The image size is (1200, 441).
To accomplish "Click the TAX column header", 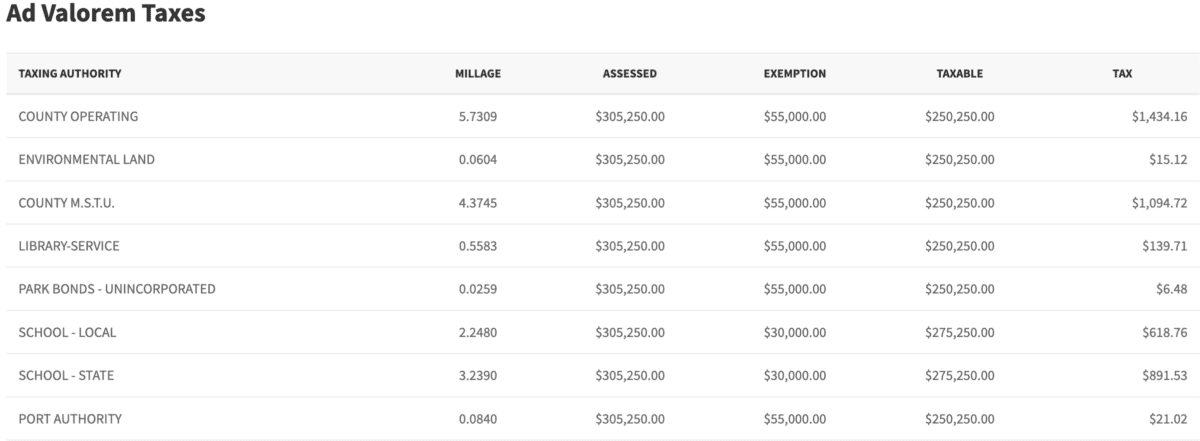I will [x=1122, y=74].
